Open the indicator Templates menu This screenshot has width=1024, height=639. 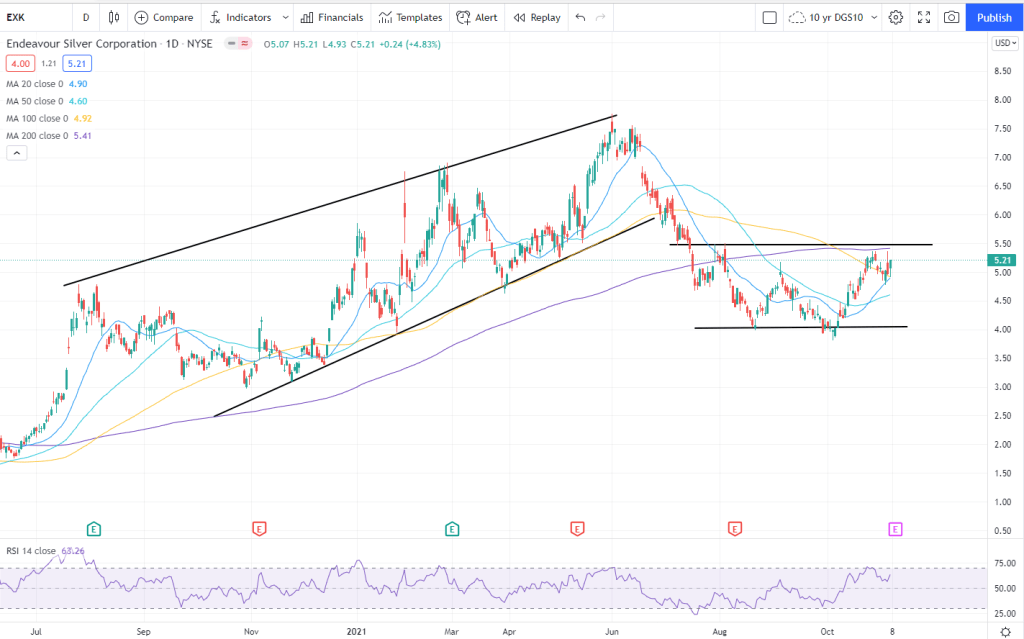click(x=410, y=17)
